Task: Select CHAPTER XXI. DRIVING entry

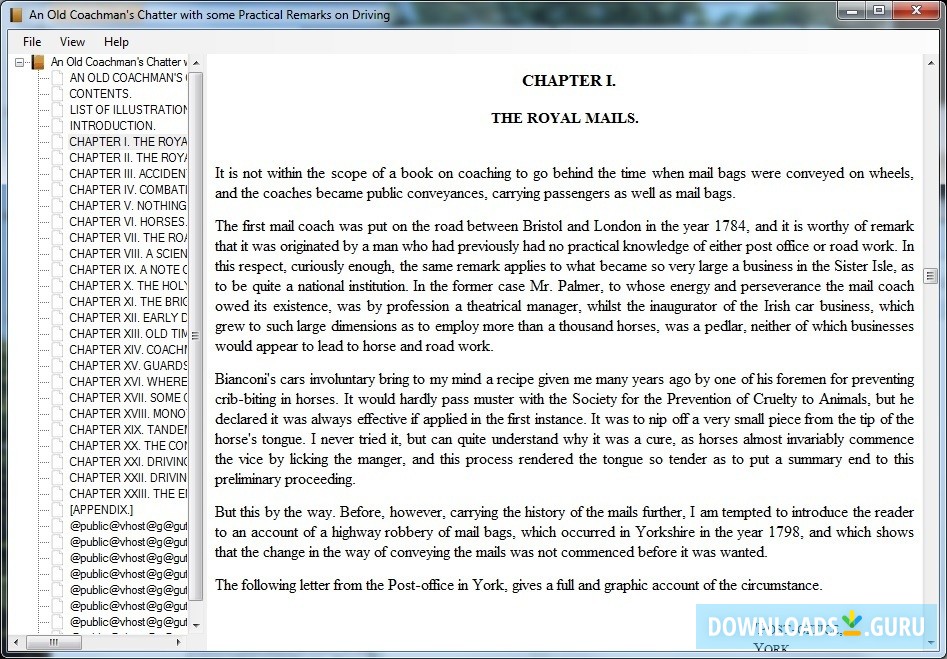Action: tap(128, 461)
